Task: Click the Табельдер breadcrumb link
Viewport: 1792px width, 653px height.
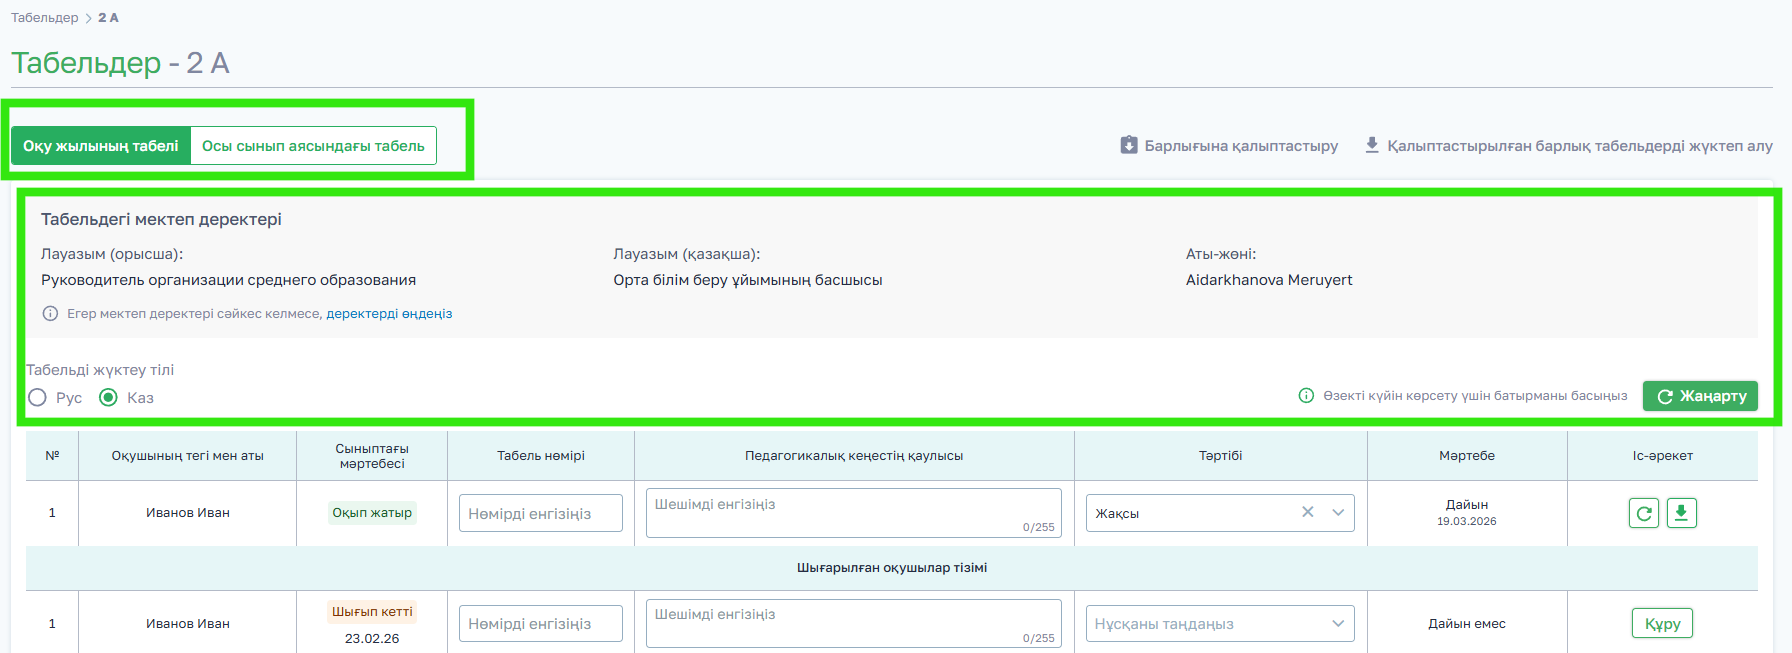Action: click(44, 18)
